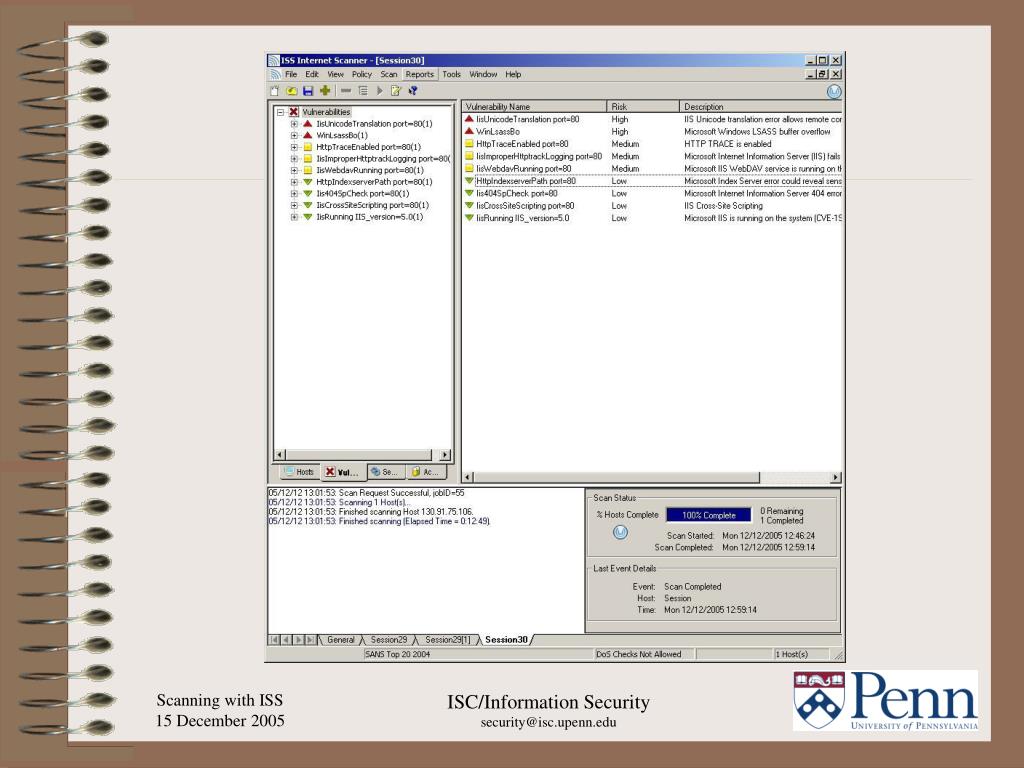
Task: Click 'SANS Top 20 2004' in status bar
Action: click(397, 654)
